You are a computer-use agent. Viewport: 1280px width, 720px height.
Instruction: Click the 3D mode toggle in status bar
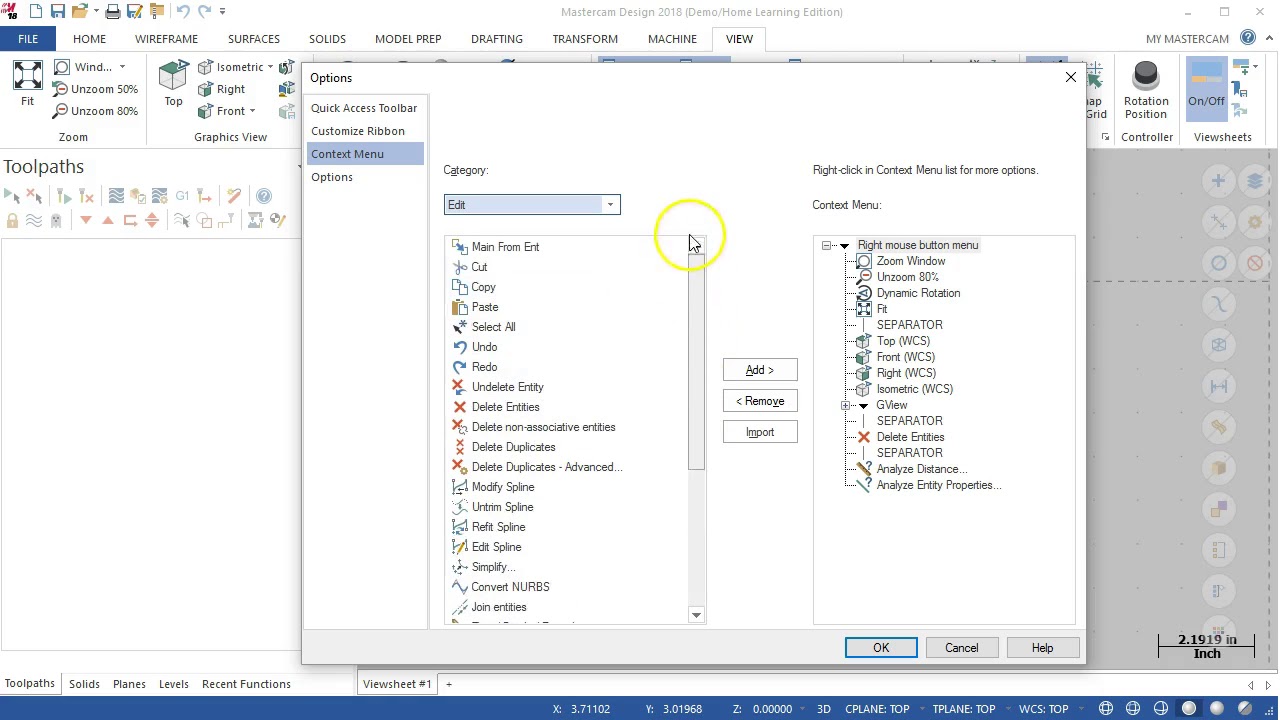point(824,709)
